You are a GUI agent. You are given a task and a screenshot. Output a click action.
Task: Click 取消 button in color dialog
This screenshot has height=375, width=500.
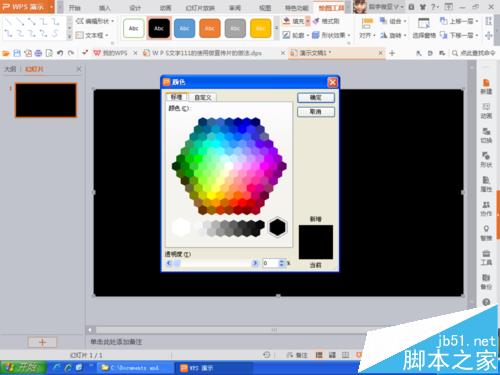(316, 112)
